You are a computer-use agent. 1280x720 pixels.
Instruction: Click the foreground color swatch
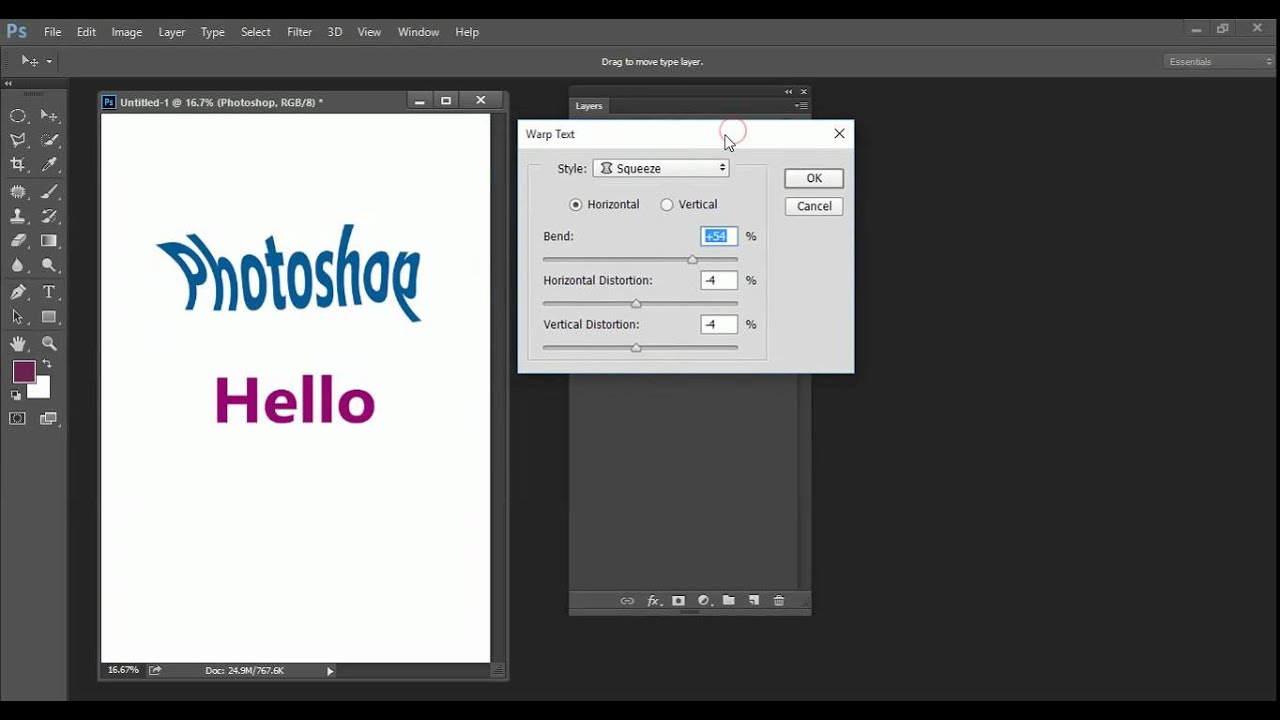click(24, 372)
